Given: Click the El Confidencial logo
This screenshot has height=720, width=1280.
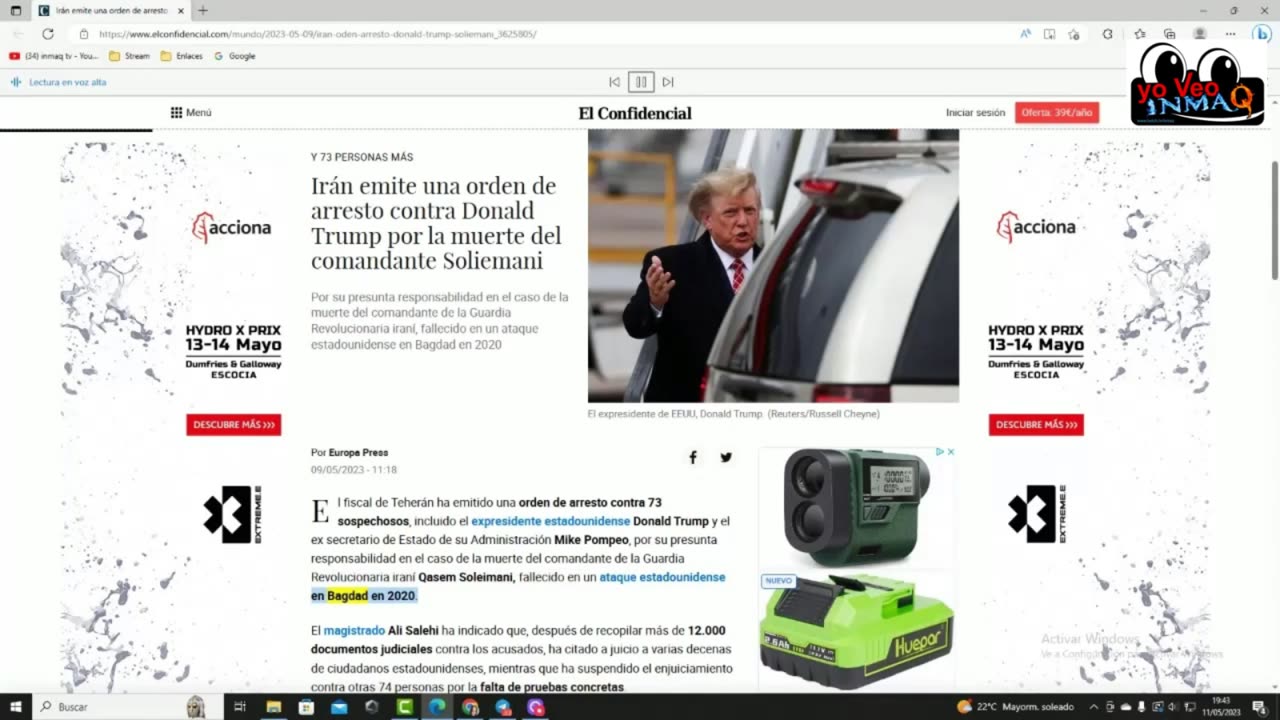Looking at the screenshot, I should click(x=635, y=113).
